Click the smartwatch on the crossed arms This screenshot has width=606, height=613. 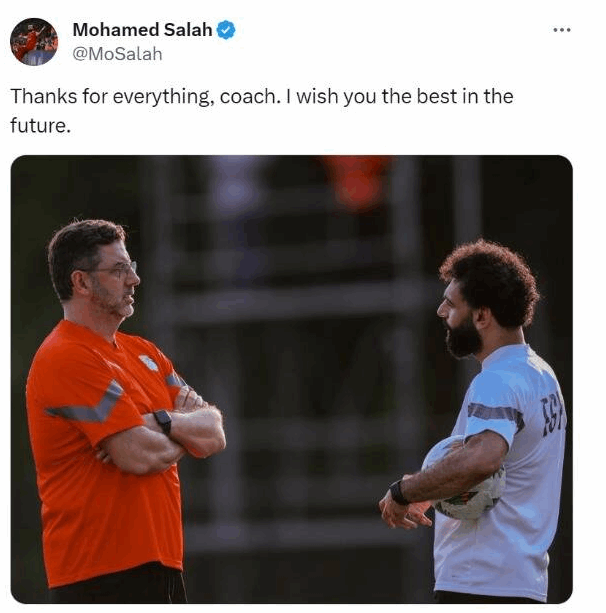tap(163, 421)
